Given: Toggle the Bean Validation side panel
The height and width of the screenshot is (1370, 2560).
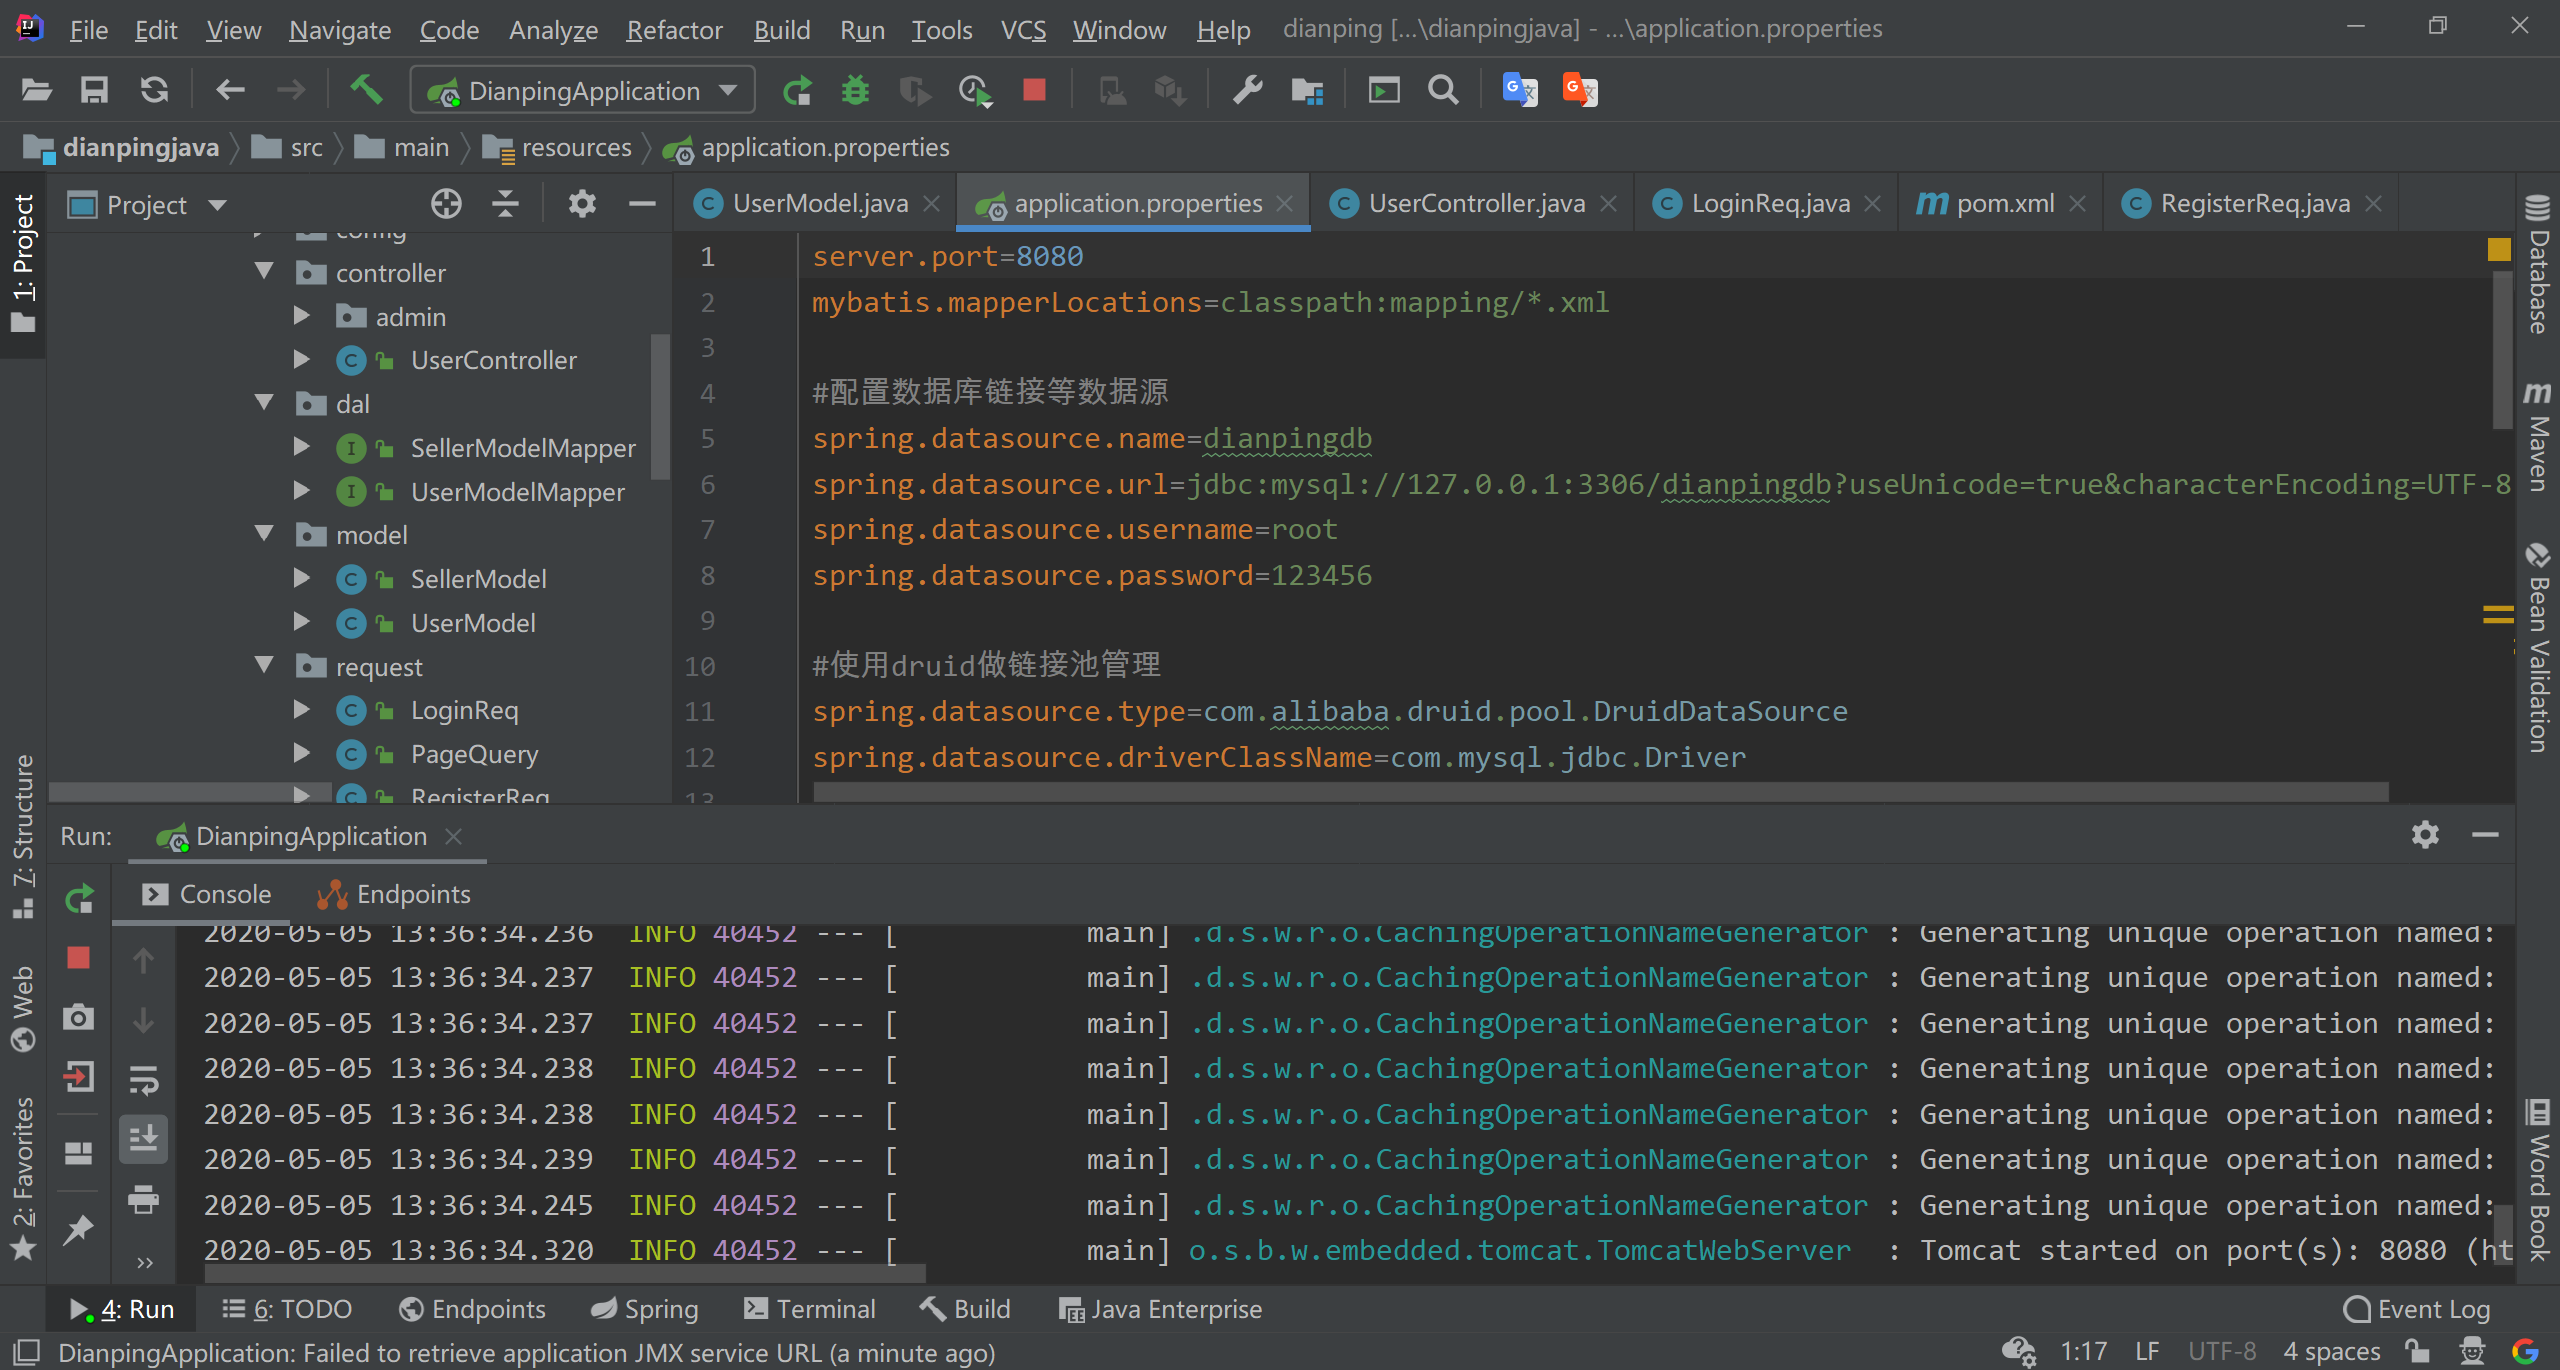Looking at the screenshot, I should [2538, 648].
